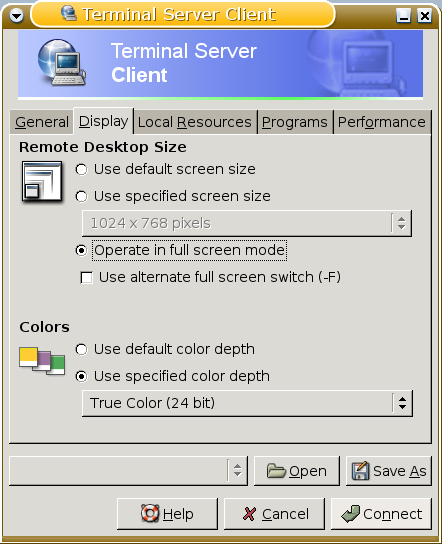
Task: Click the title bar Terminal Server Client icon
Action: coord(69,14)
